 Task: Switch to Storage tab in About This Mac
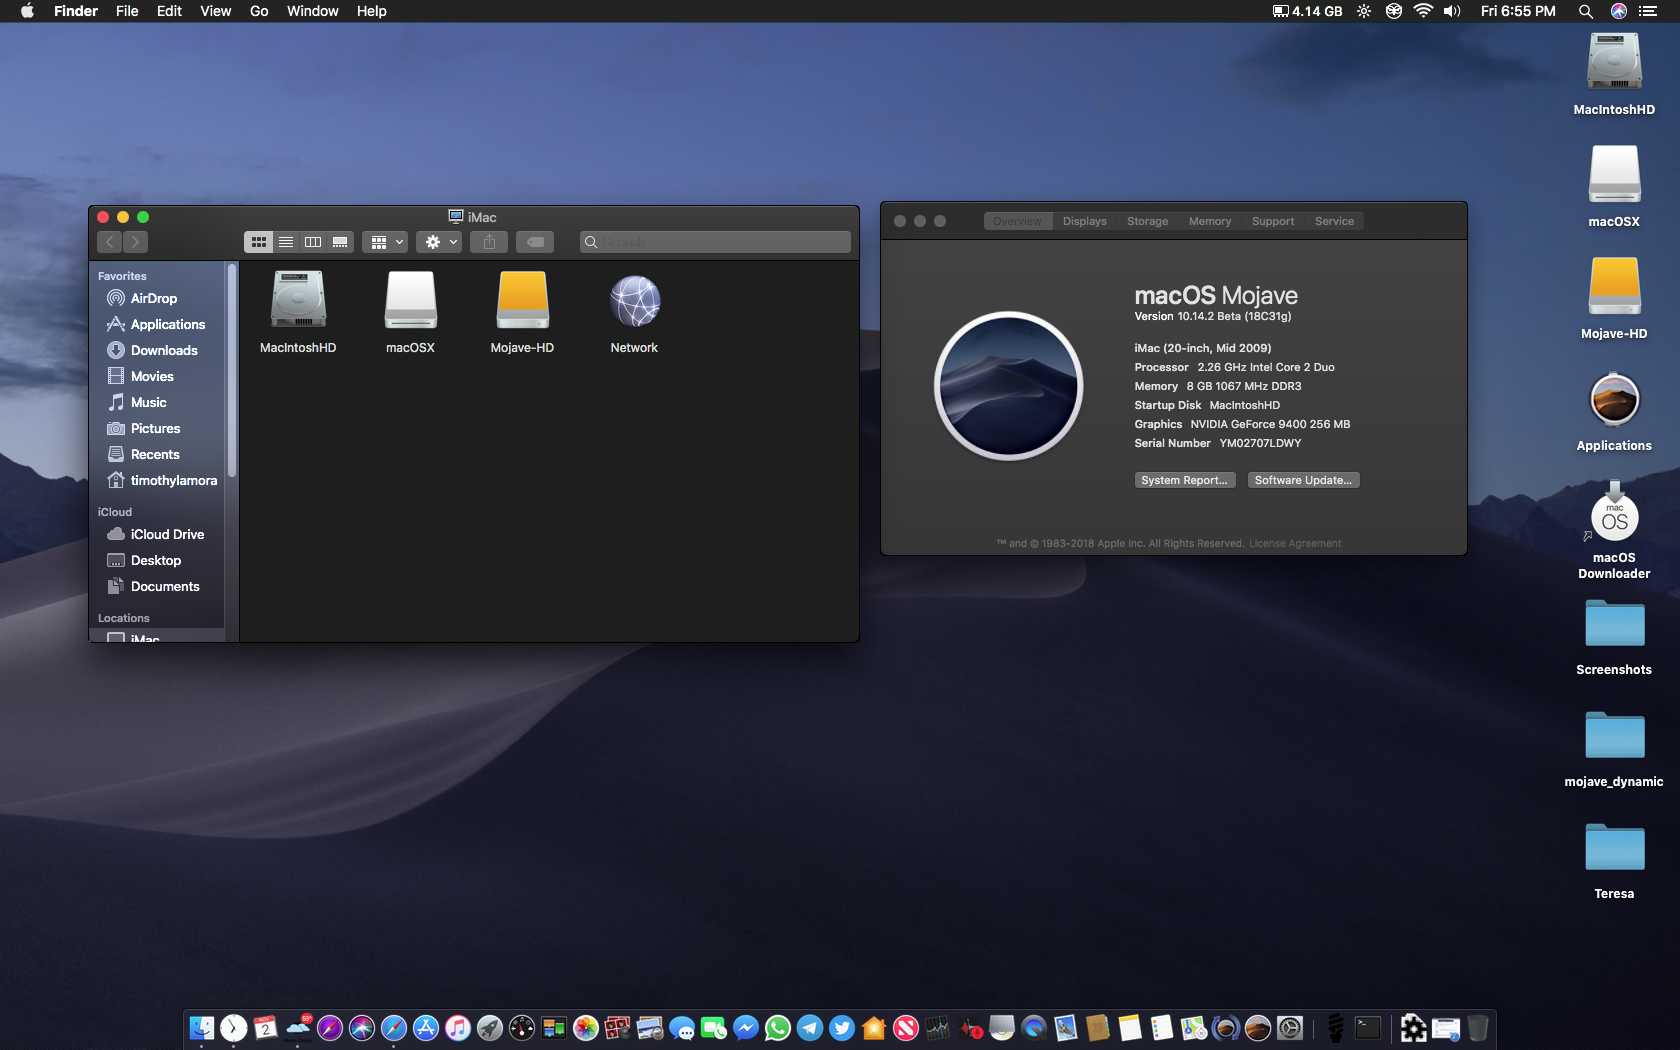pos(1147,221)
